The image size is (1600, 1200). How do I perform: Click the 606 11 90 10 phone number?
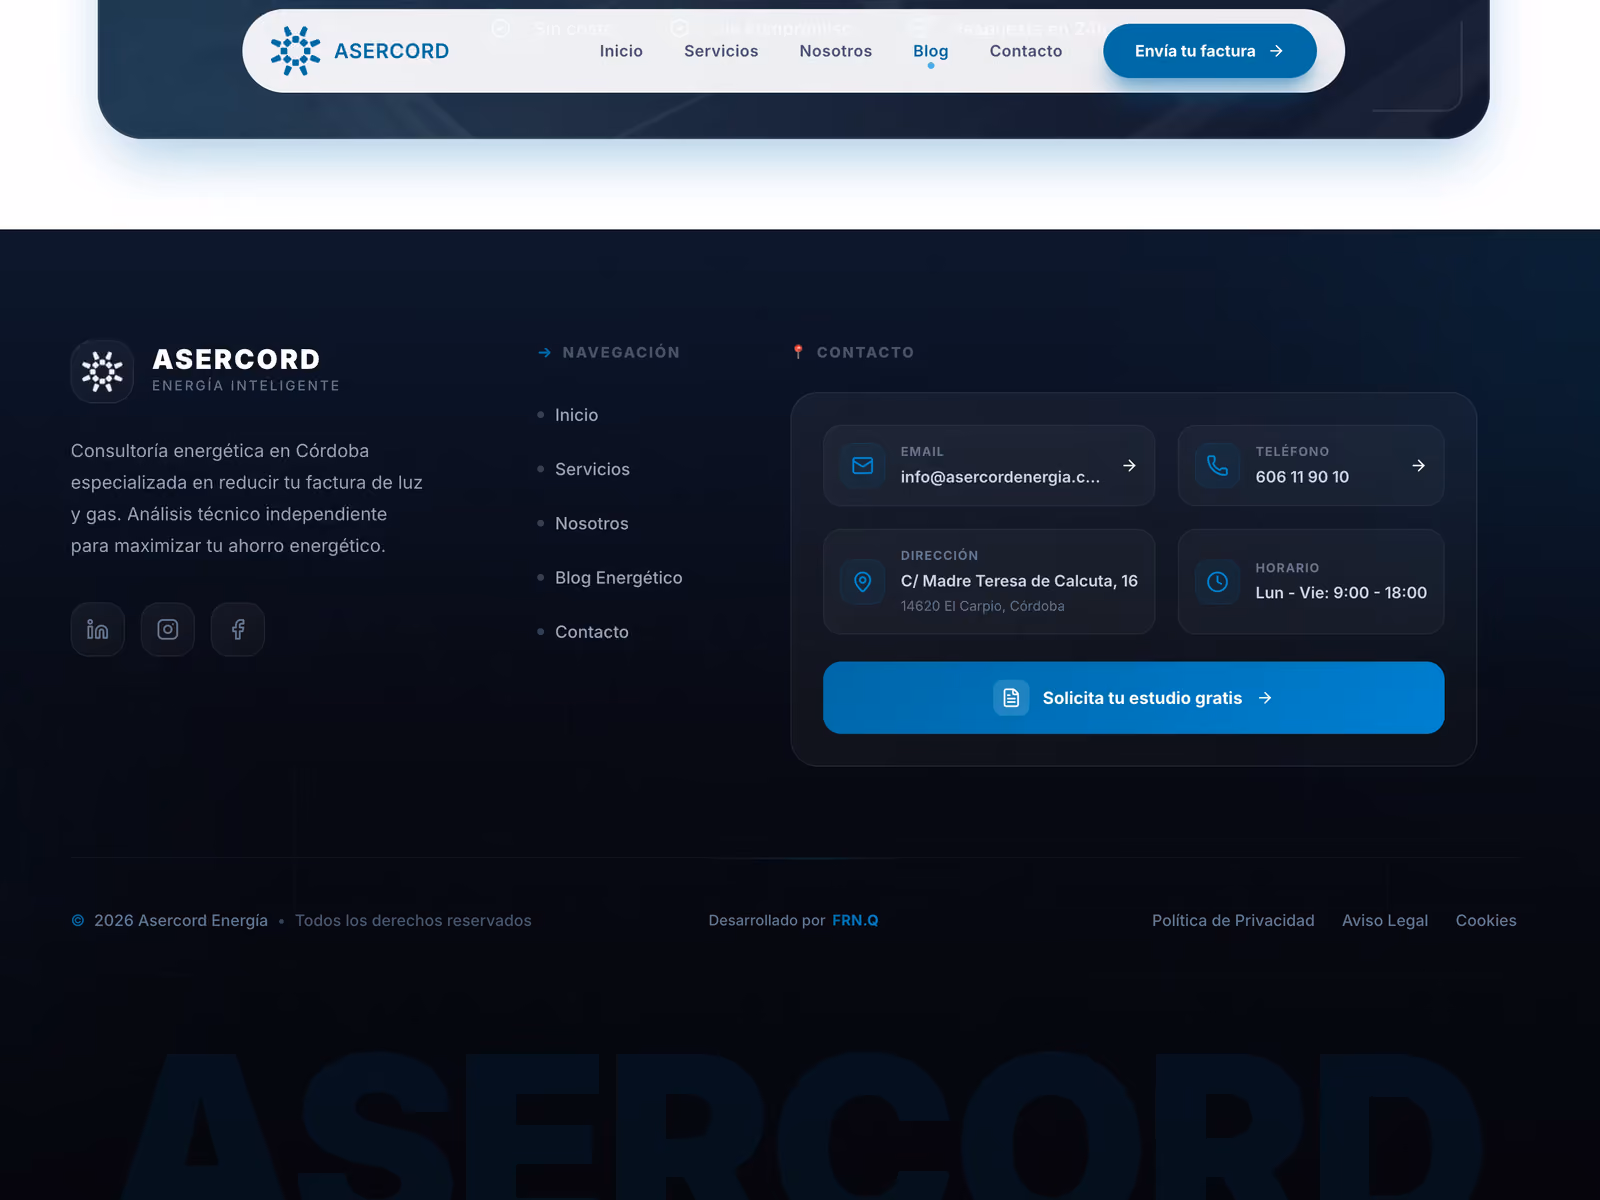click(1302, 477)
